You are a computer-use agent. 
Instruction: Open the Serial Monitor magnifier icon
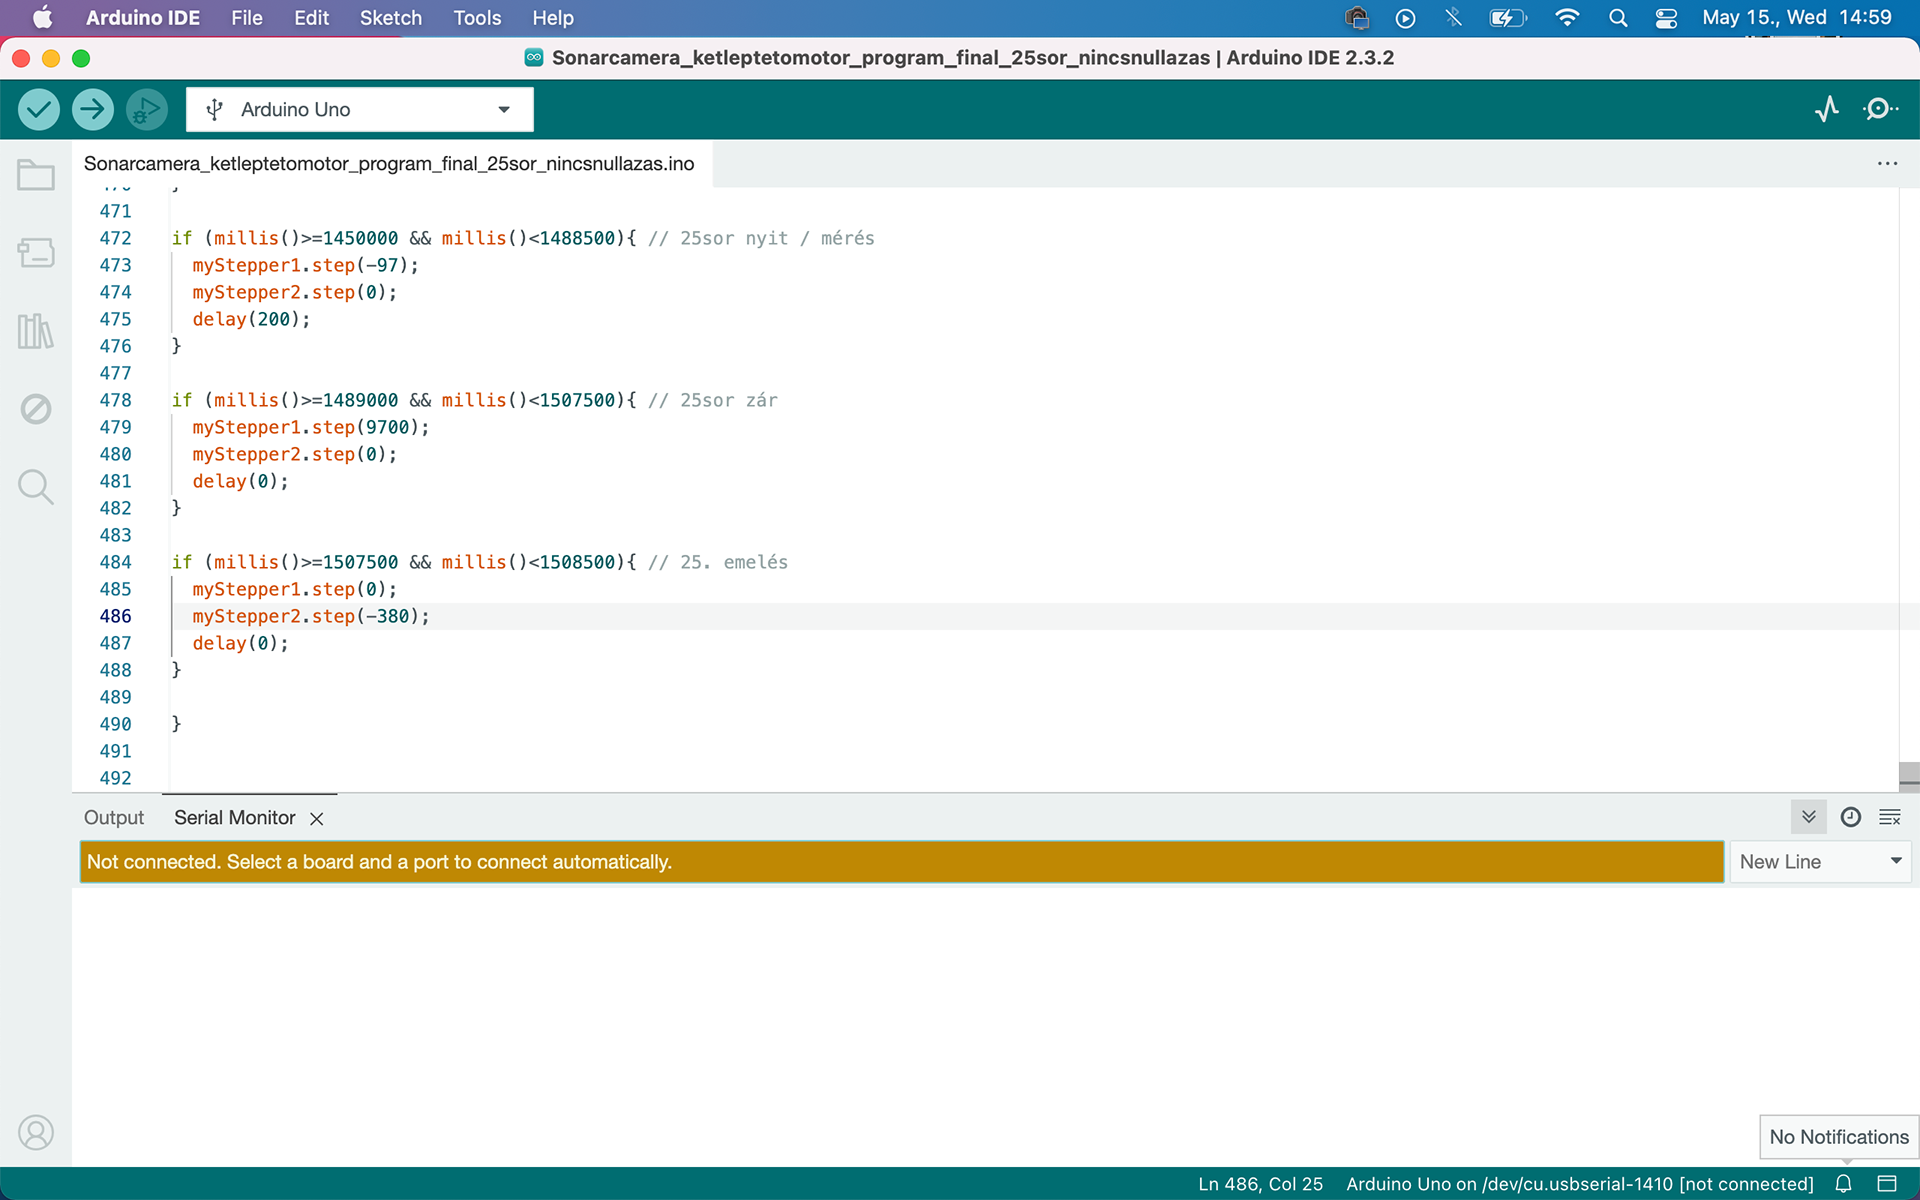pos(1881,109)
